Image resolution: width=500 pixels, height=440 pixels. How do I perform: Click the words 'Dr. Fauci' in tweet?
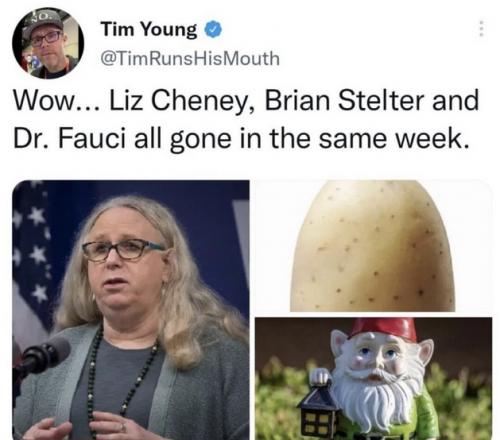tap(70, 138)
